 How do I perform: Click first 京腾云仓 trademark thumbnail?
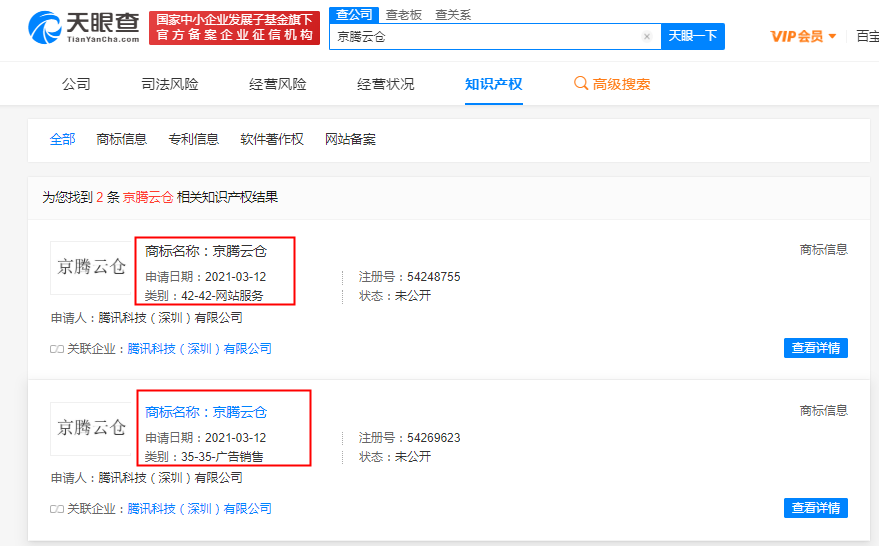[91, 267]
